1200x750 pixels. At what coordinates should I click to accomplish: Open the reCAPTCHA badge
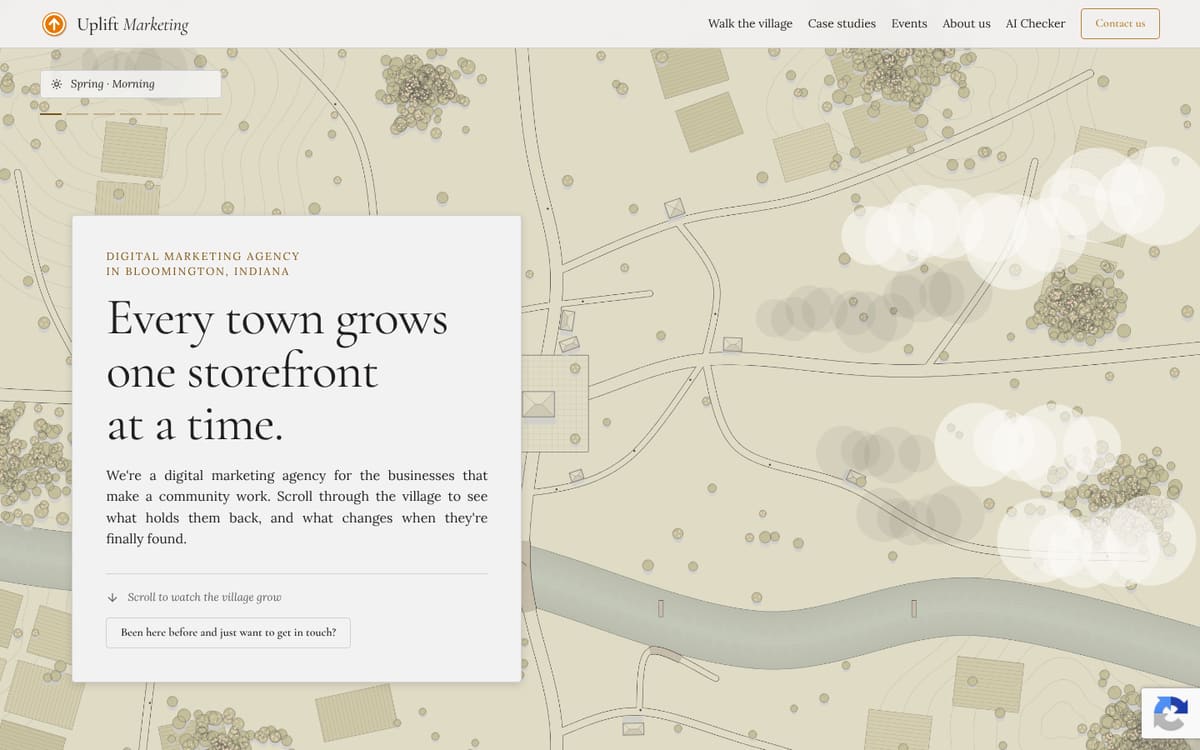[x=1170, y=713]
